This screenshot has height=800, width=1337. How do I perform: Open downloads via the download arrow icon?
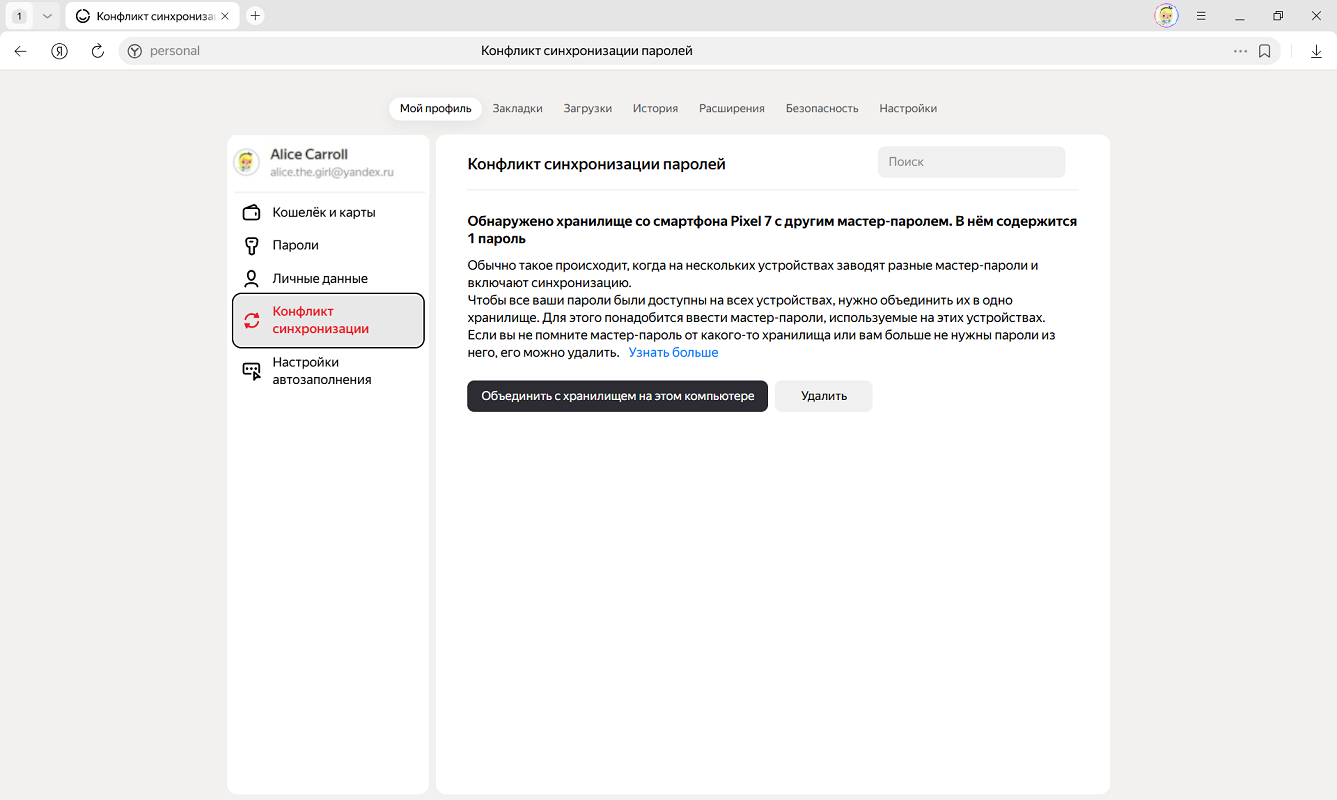1316,51
